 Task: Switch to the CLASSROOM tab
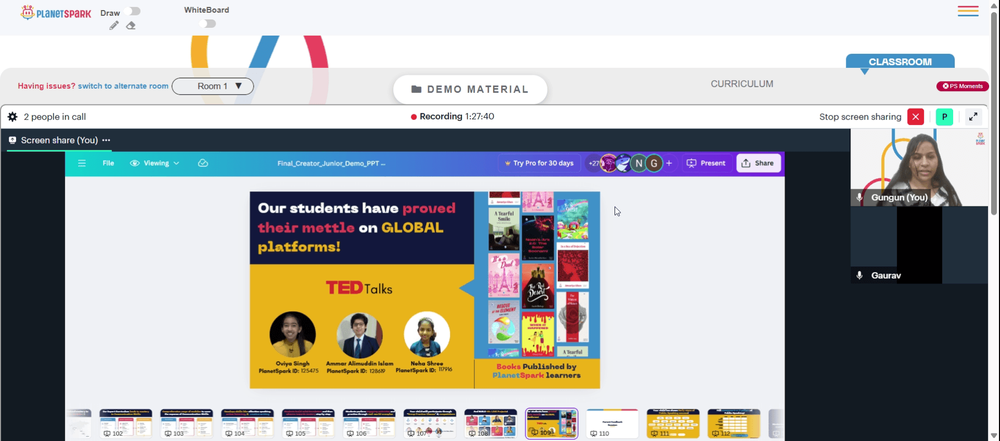click(x=900, y=62)
